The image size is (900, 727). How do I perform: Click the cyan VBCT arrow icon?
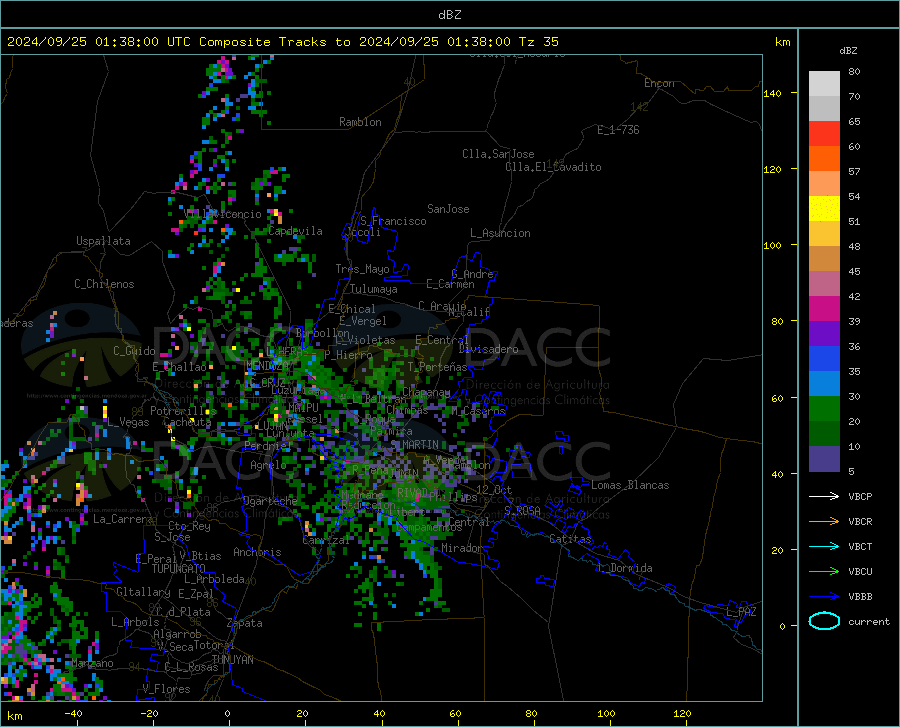click(x=824, y=546)
